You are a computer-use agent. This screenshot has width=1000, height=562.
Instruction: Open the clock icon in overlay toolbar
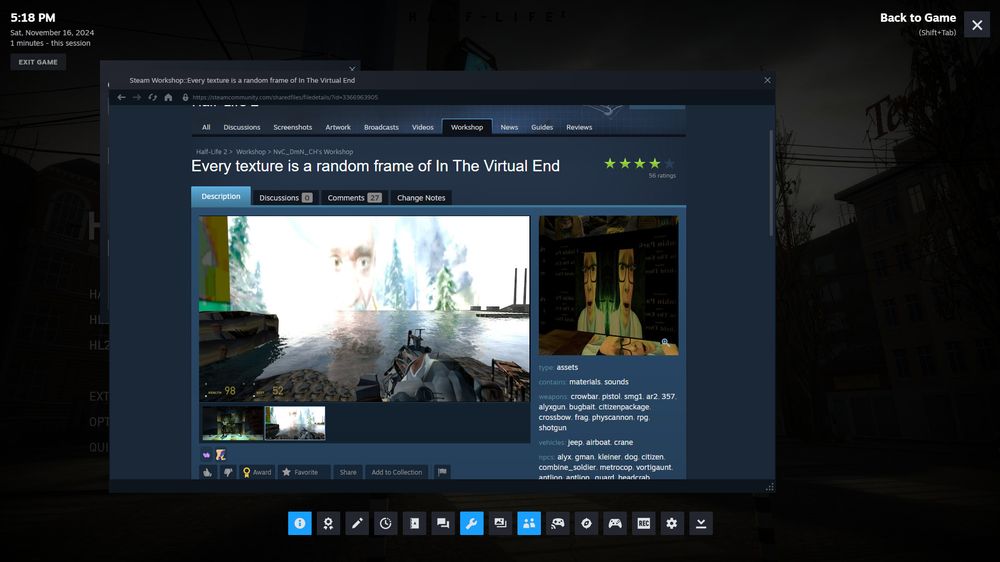pyautogui.click(x=386, y=523)
